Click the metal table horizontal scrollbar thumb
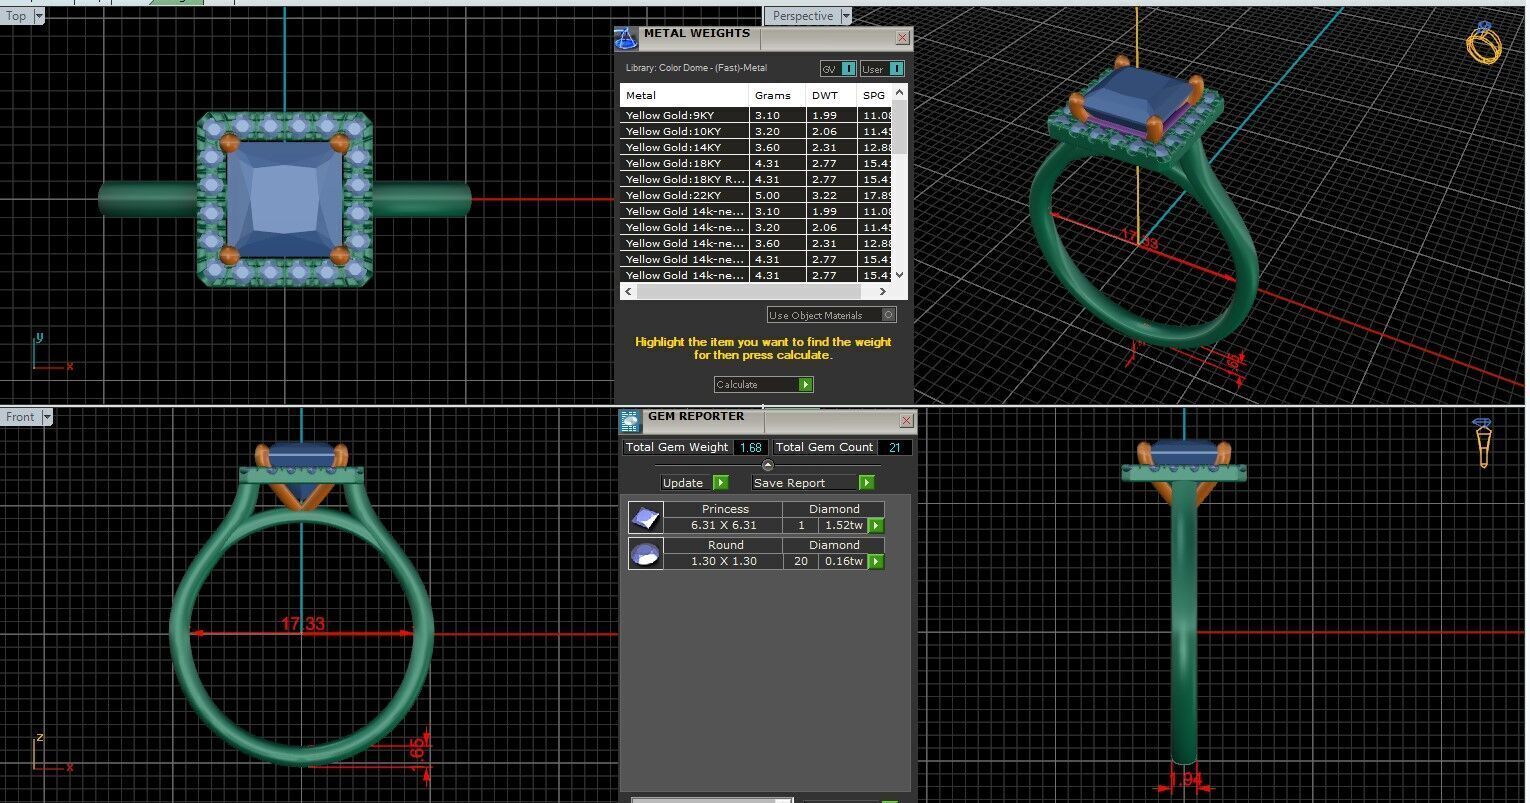 pyautogui.click(x=748, y=291)
